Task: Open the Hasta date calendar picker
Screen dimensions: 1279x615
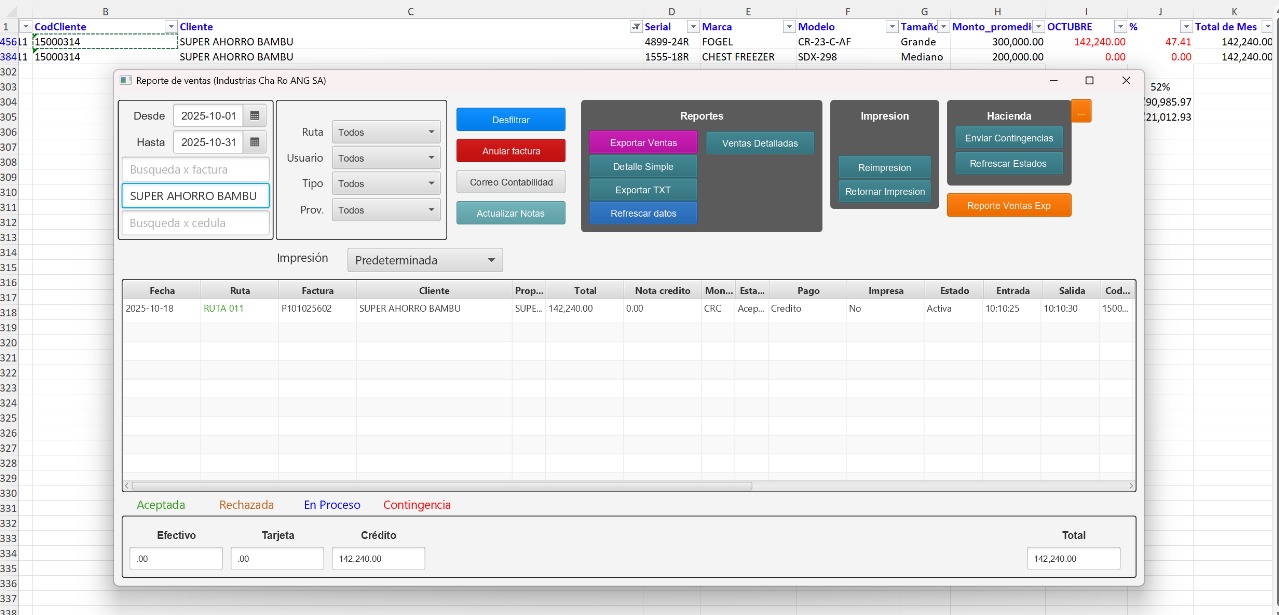Action: [255, 142]
